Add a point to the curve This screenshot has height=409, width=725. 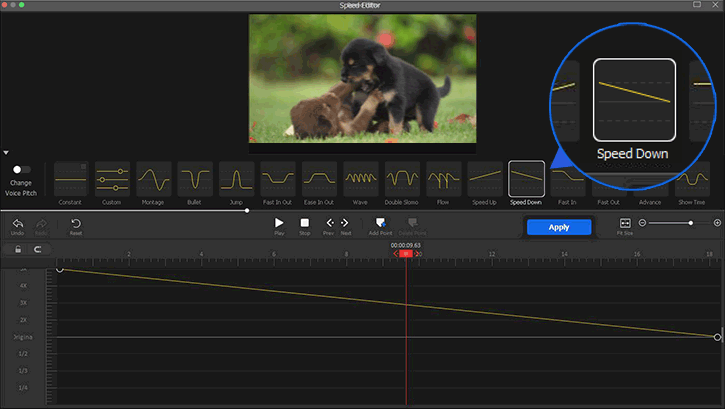[380, 223]
